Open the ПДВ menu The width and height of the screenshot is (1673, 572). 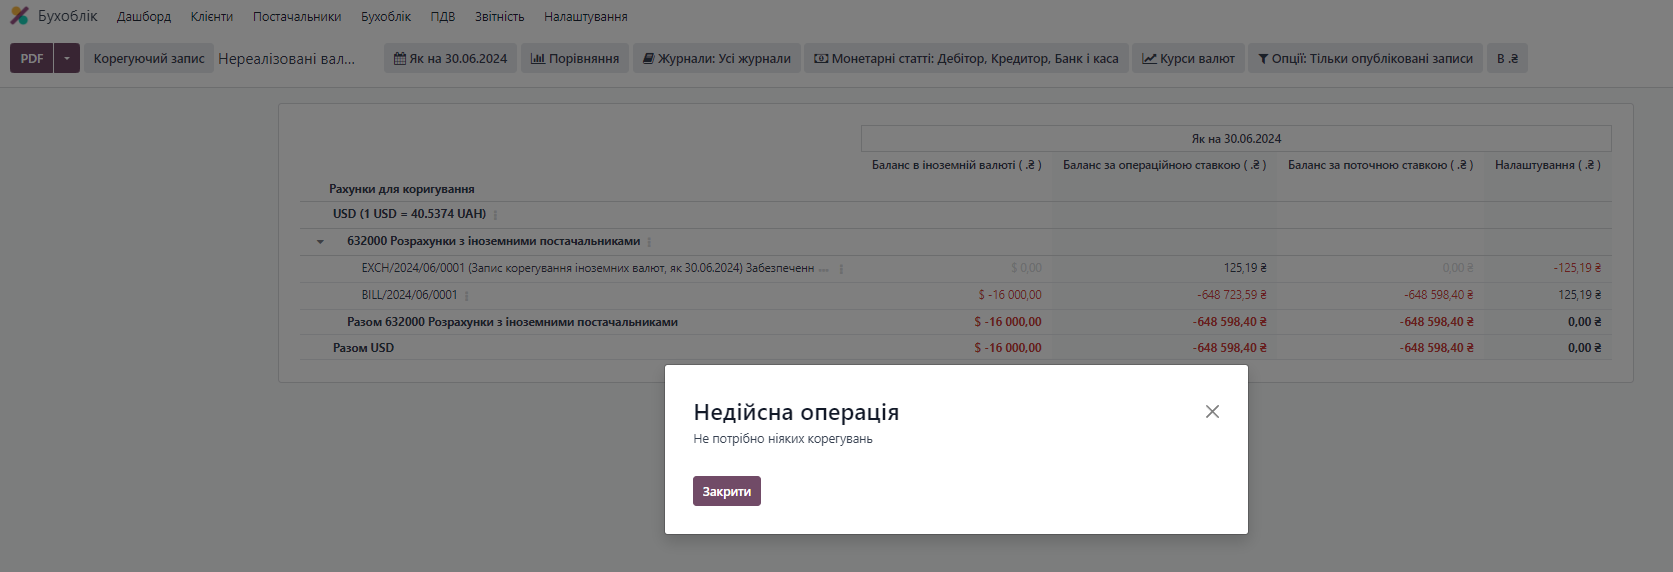tap(443, 17)
